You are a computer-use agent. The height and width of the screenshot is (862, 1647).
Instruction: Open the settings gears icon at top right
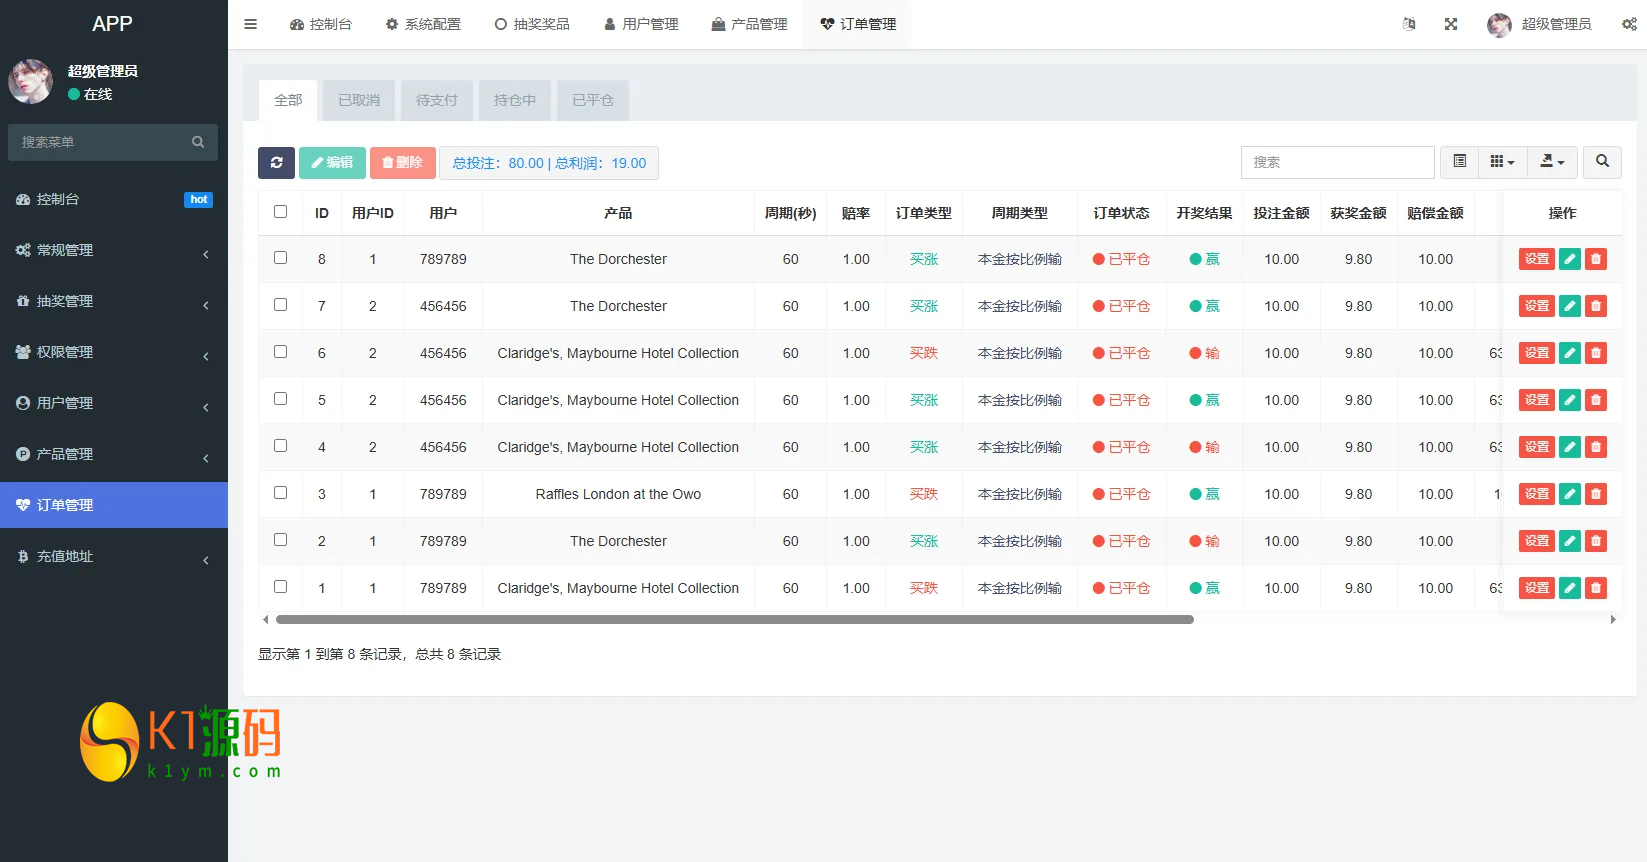coord(1629,24)
